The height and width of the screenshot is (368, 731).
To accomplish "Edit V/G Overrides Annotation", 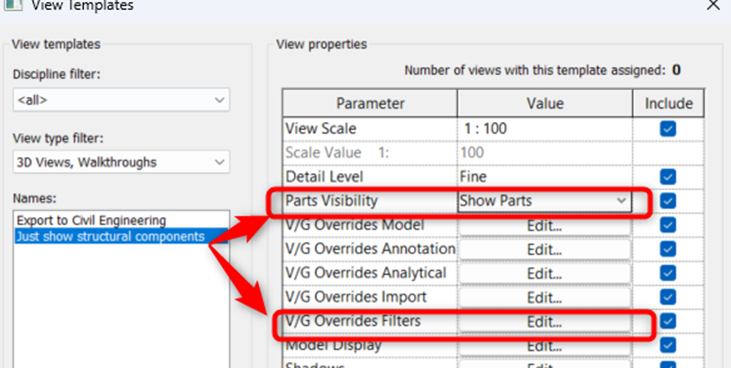I will (545, 250).
